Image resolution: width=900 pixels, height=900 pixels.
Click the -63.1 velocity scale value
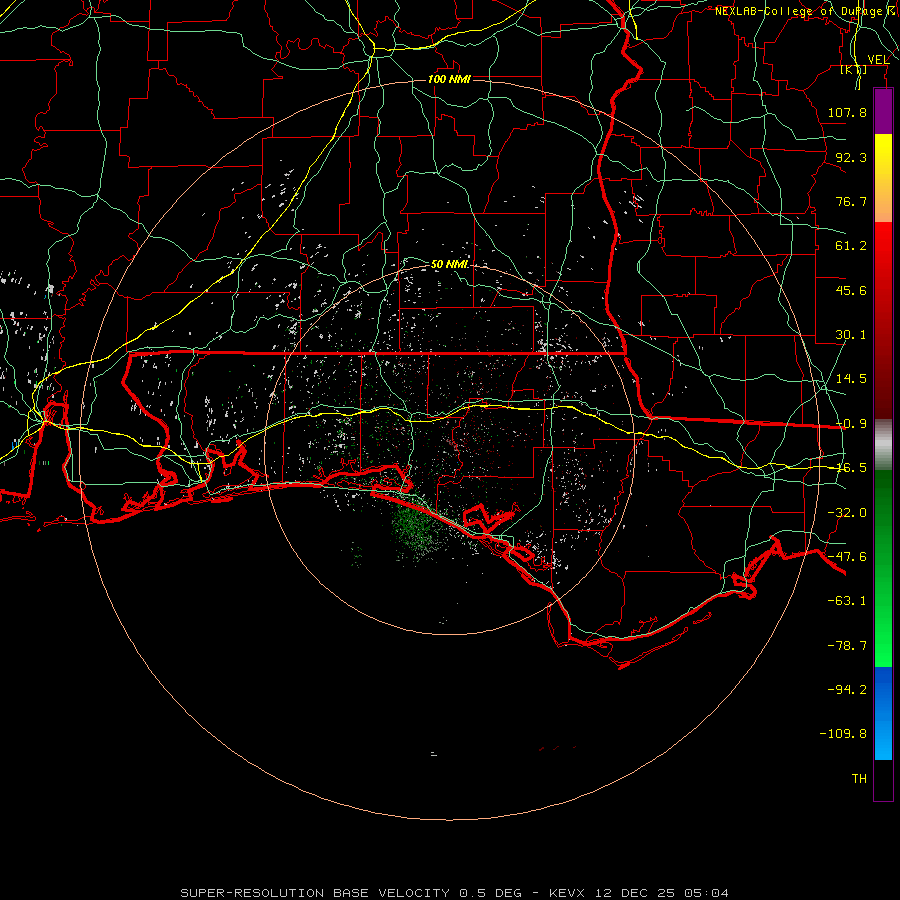(847, 601)
